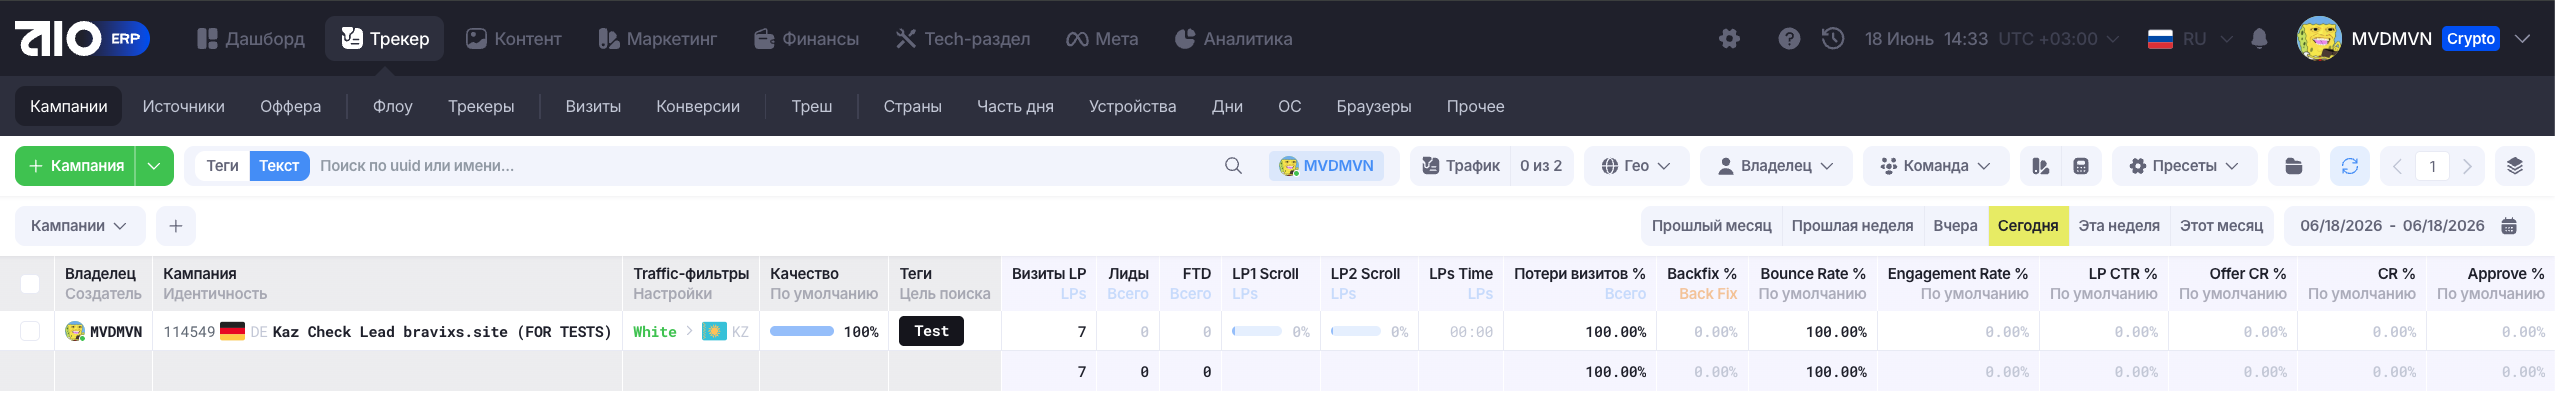The width and height of the screenshot is (2555, 406).
Task: Open the Кампании grouping dropdown
Action: point(80,226)
